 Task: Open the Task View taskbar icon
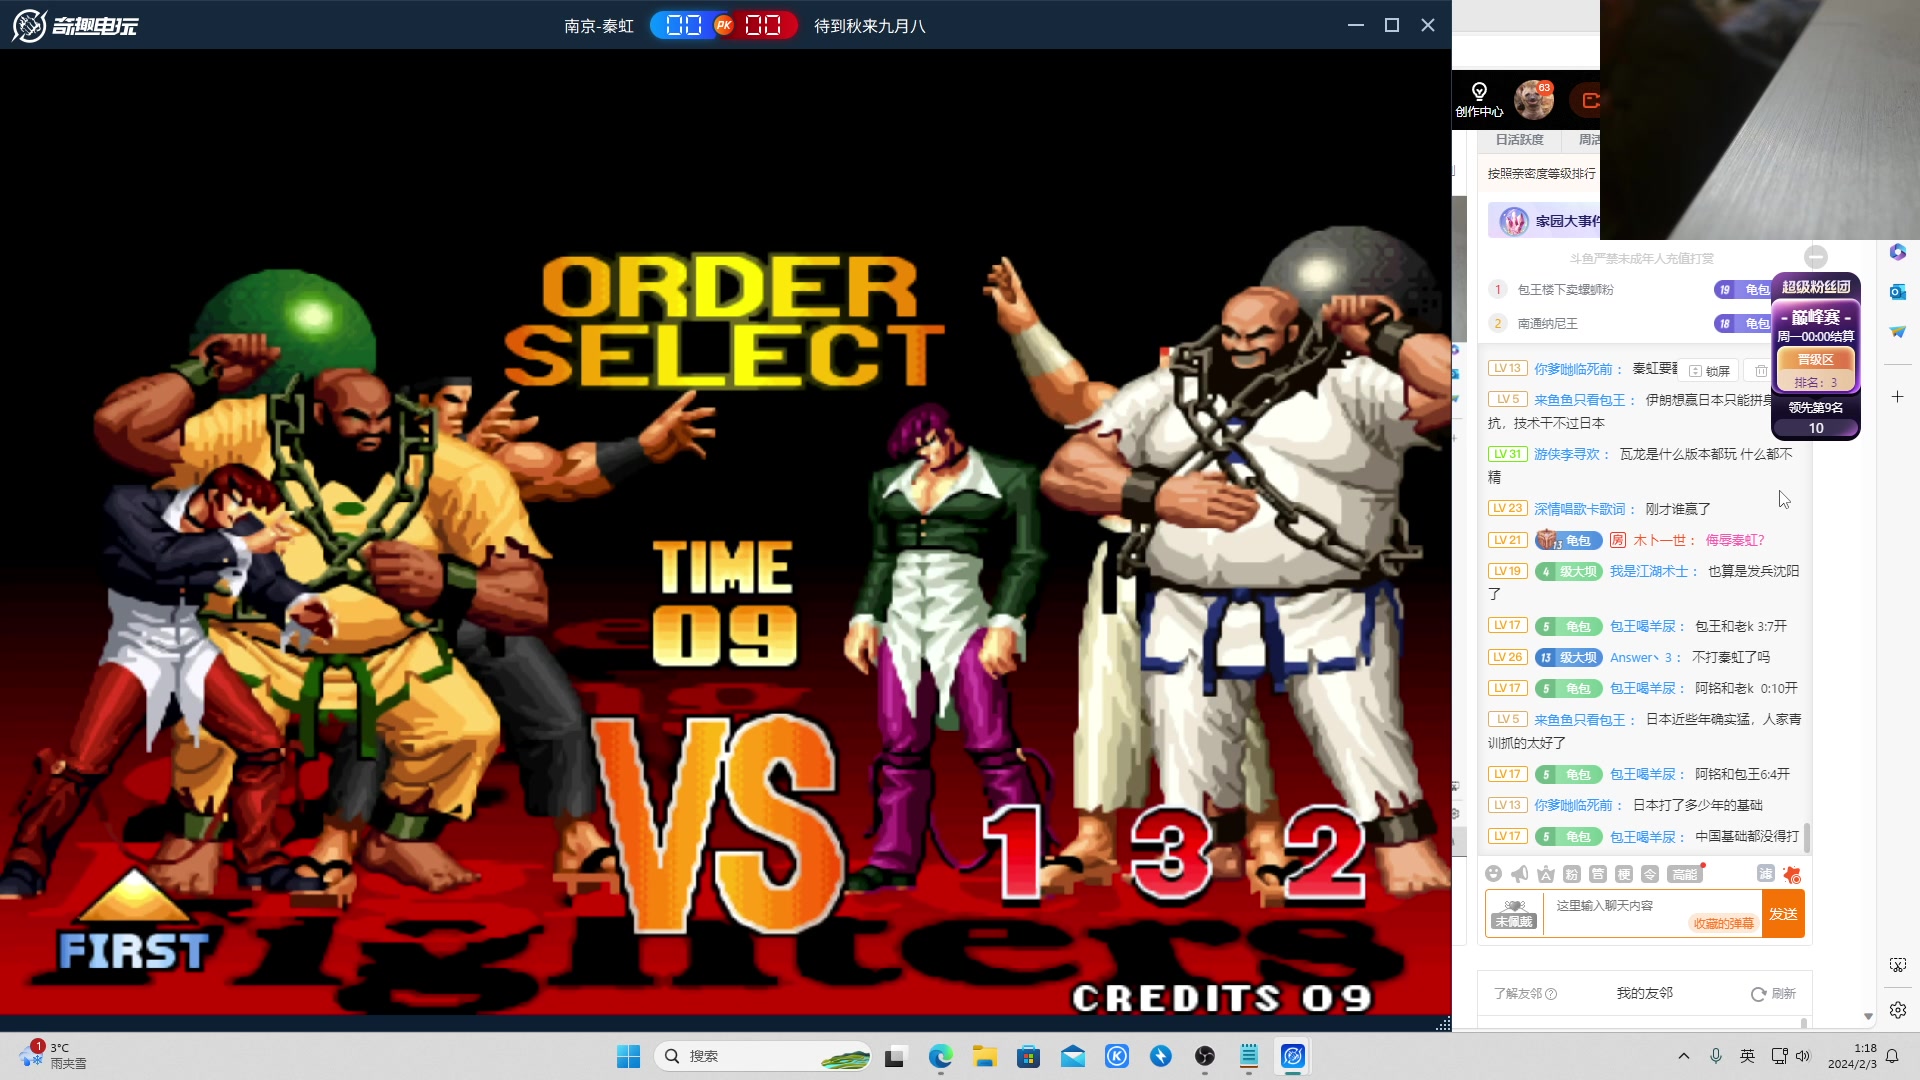tap(895, 1056)
